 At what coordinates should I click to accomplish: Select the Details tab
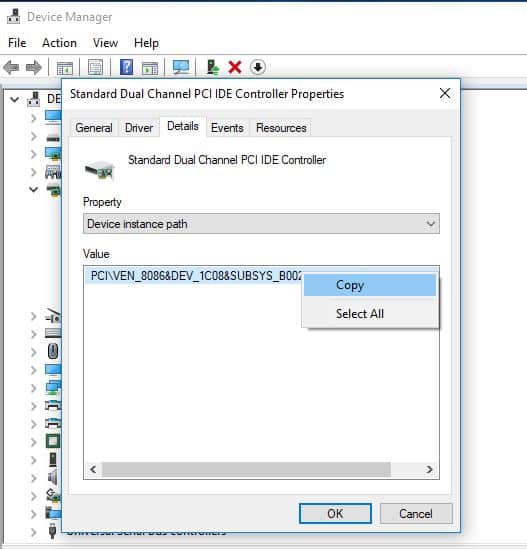coord(183,126)
